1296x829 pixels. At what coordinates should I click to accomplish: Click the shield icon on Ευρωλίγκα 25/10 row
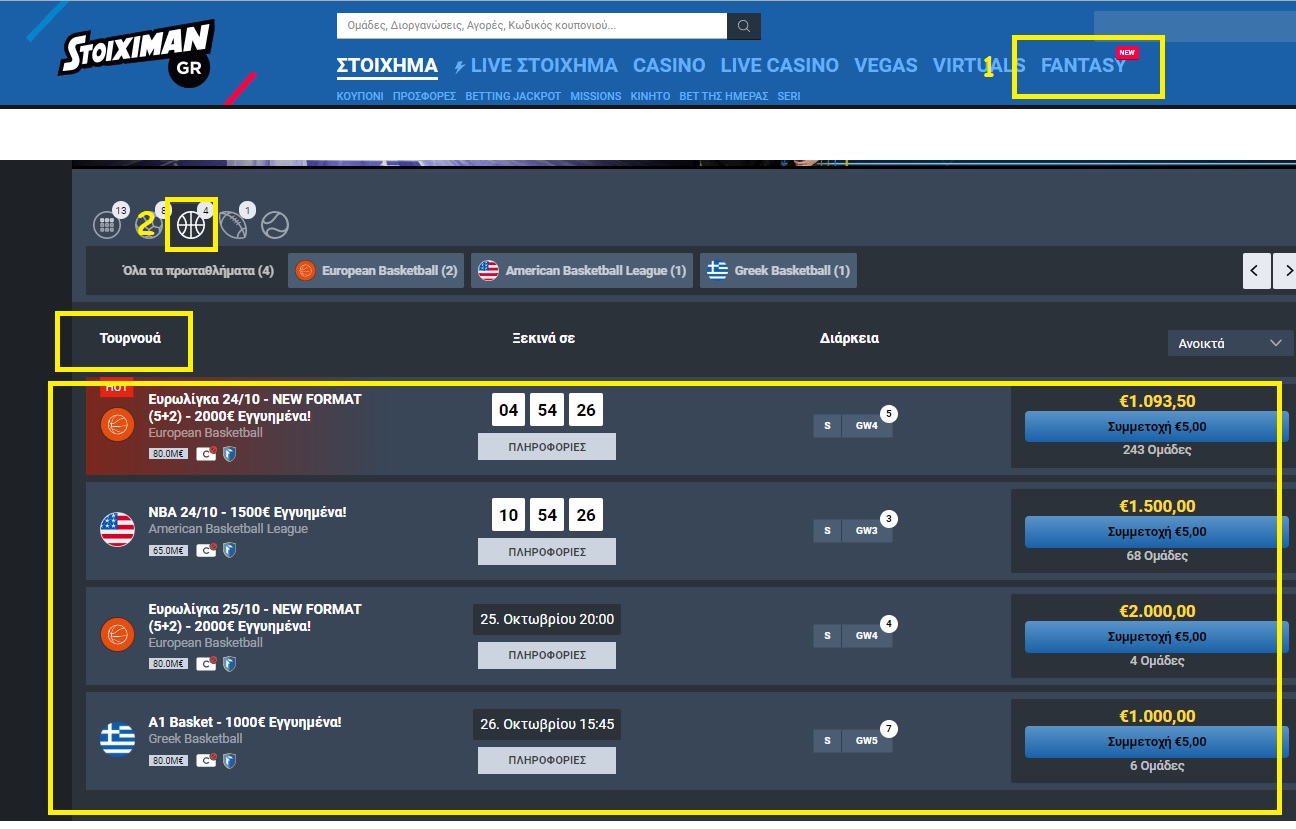click(x=229, y=663)
